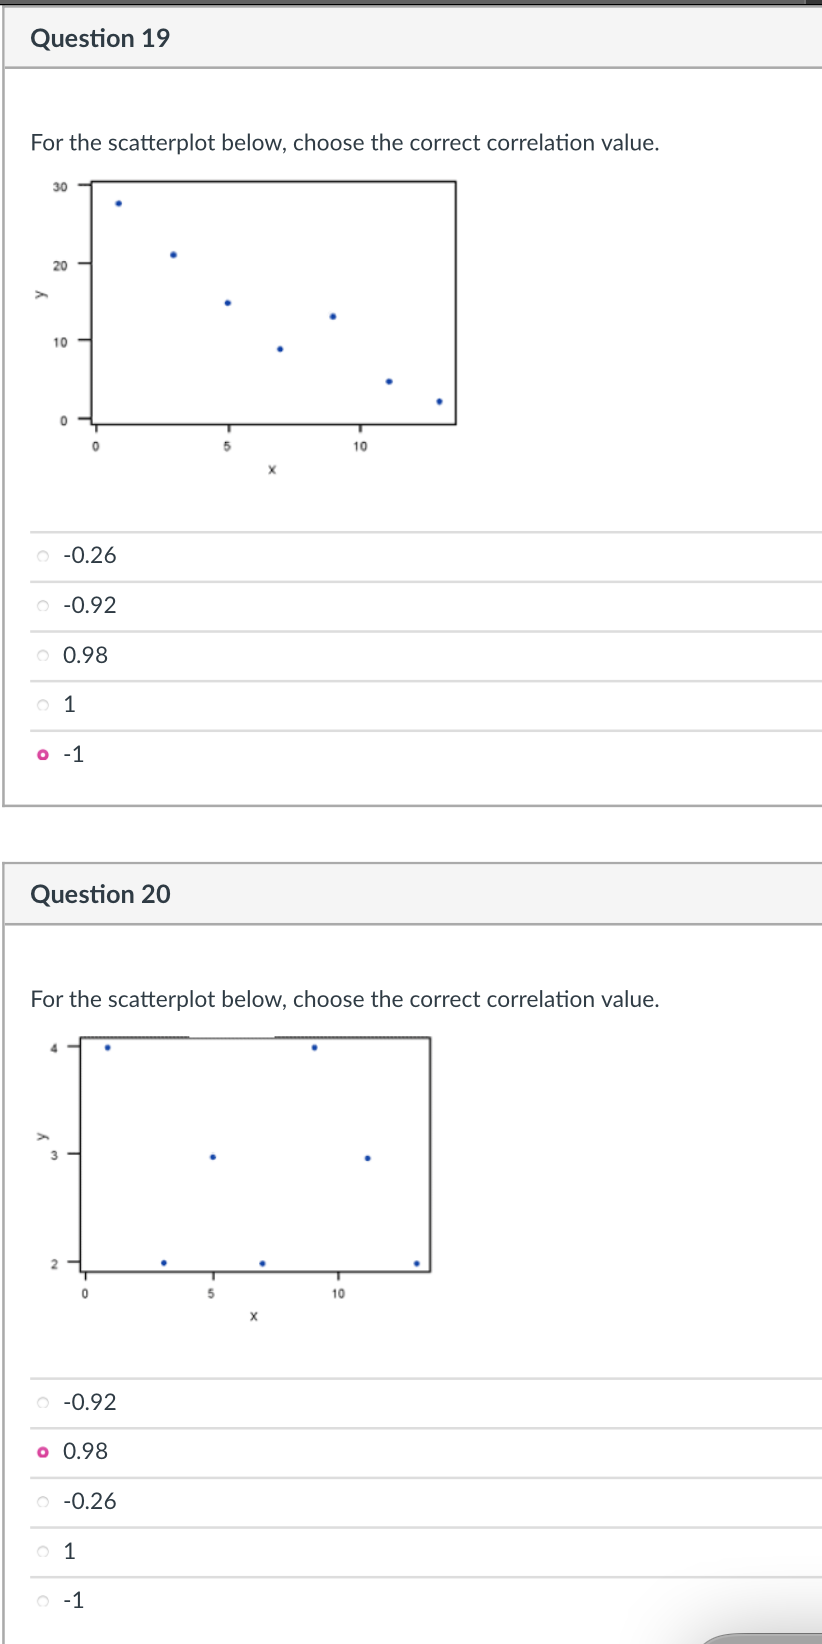This screenshot has height=1644, width=822.
Task: Click the "0.98" answer label text in Question 20
Action: point(84,1451)
